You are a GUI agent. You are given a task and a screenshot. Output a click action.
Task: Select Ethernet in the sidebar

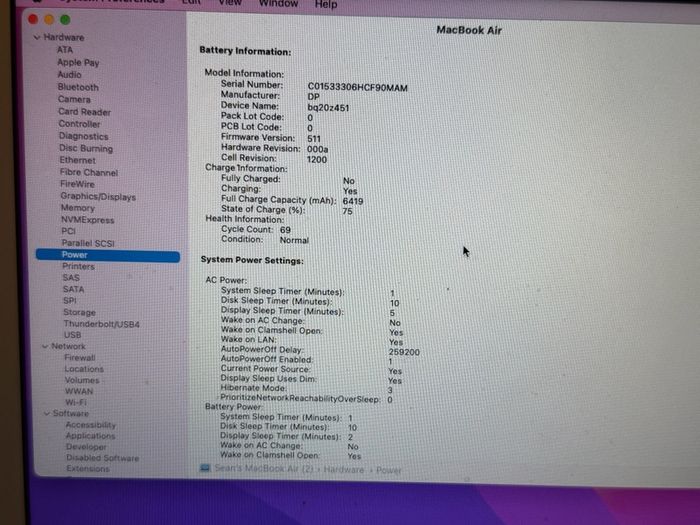[78, 160]
